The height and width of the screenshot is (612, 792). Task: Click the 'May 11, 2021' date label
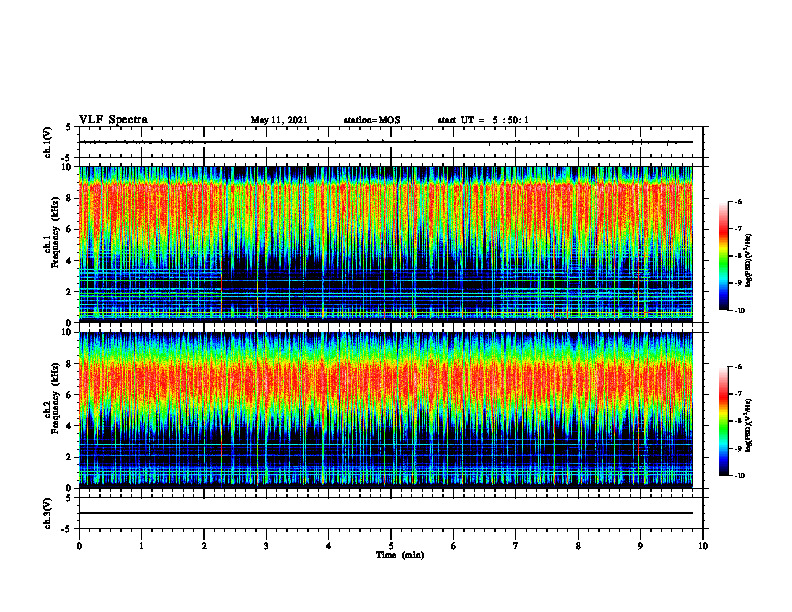(279, 120)
